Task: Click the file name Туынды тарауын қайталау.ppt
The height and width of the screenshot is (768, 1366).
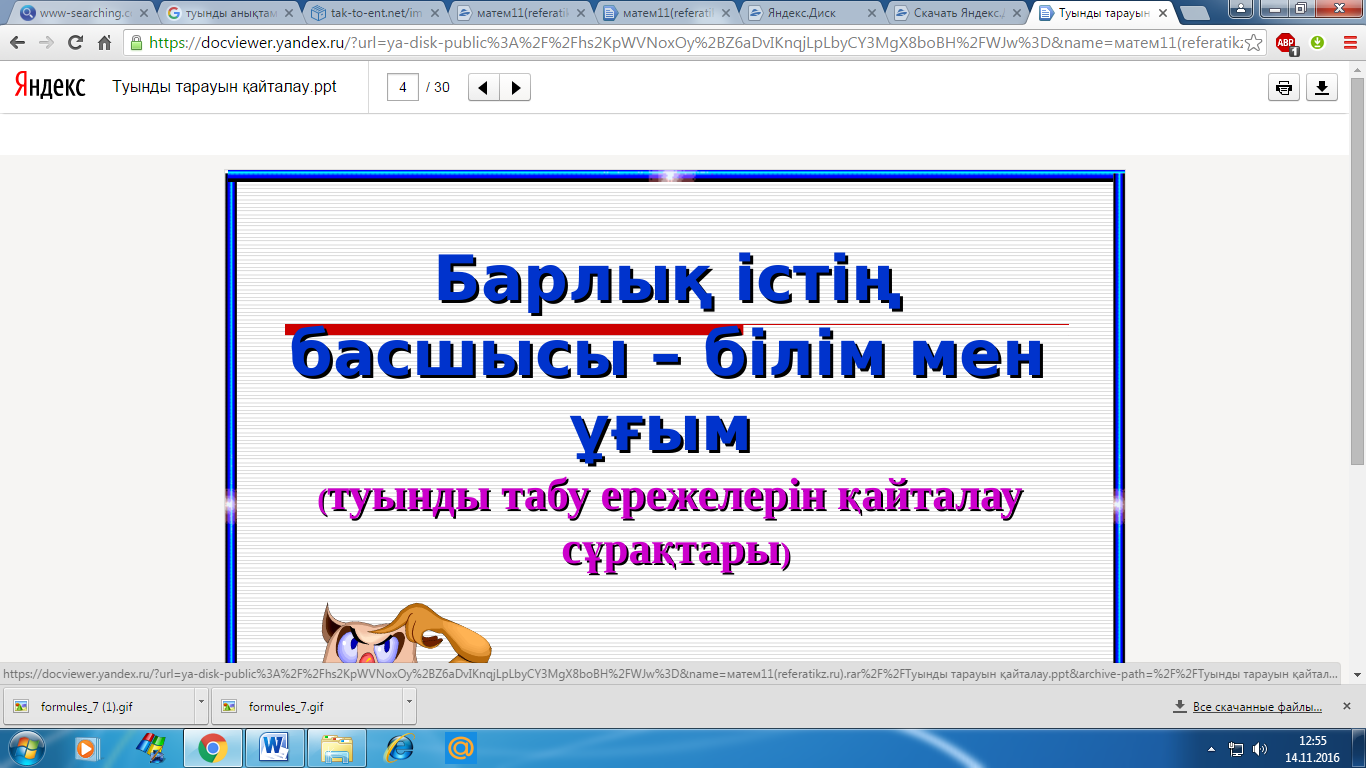Action: pos(225,87)
